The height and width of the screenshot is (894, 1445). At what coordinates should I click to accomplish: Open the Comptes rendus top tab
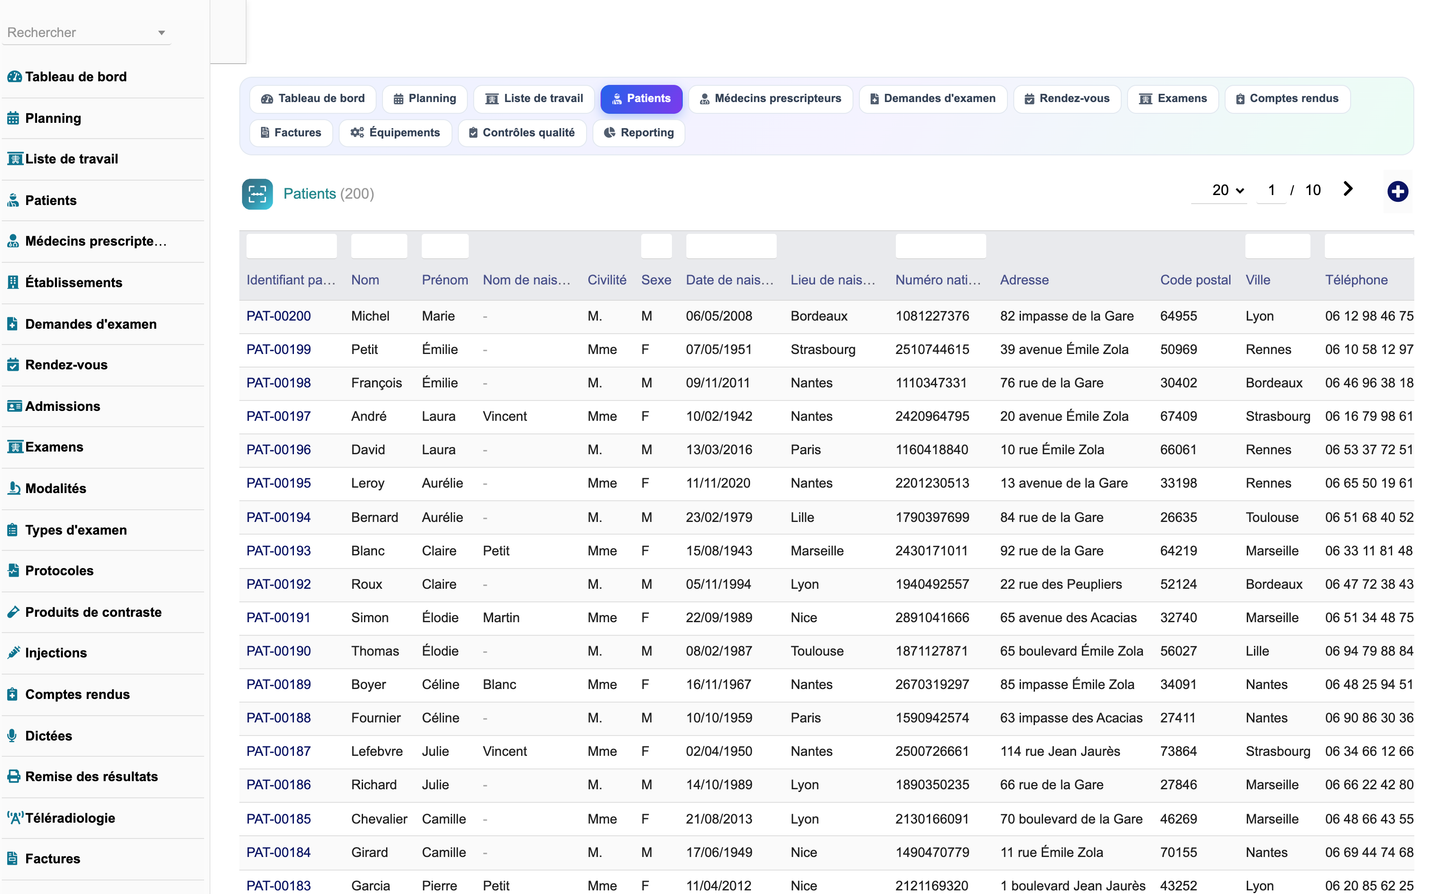coord(1287,99)
